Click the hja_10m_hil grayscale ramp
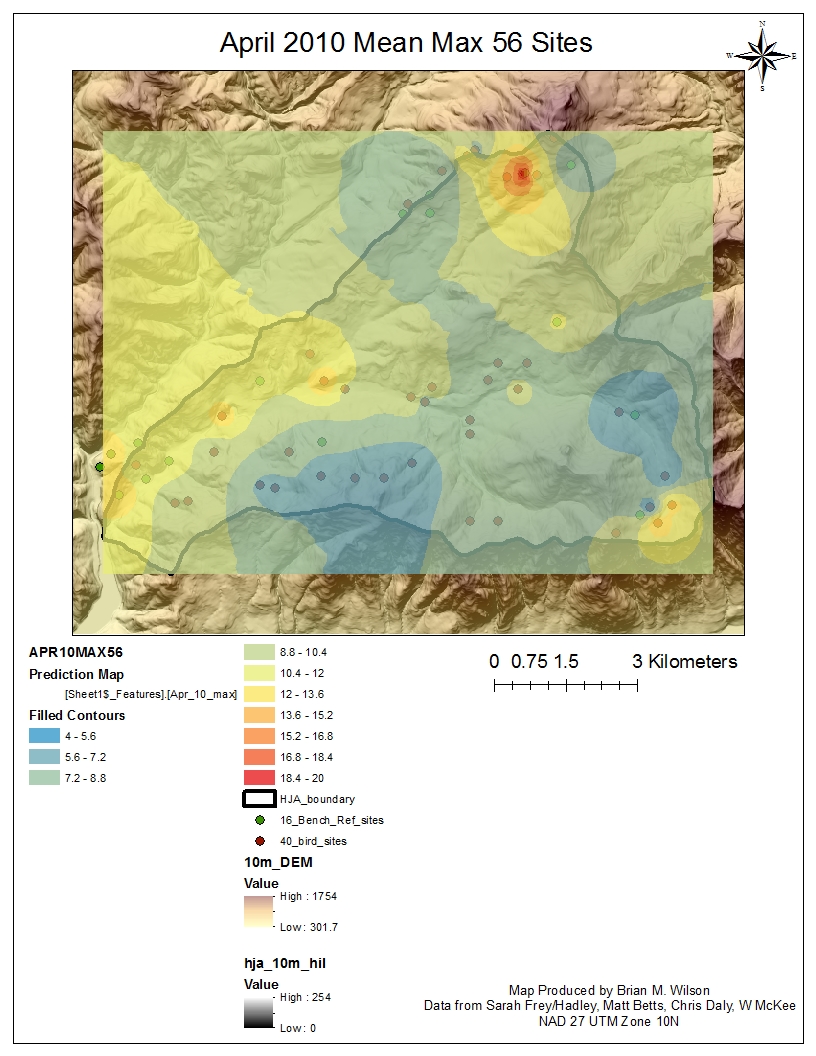The width and height of the screenshot is (816, 1056). click(259, 1013)
